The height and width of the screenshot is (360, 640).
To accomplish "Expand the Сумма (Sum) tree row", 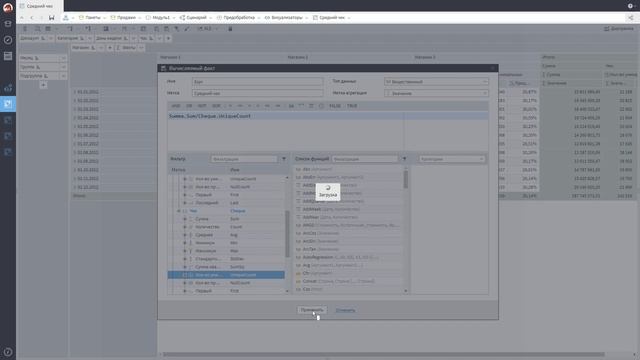I will click(x=185, y=219).
